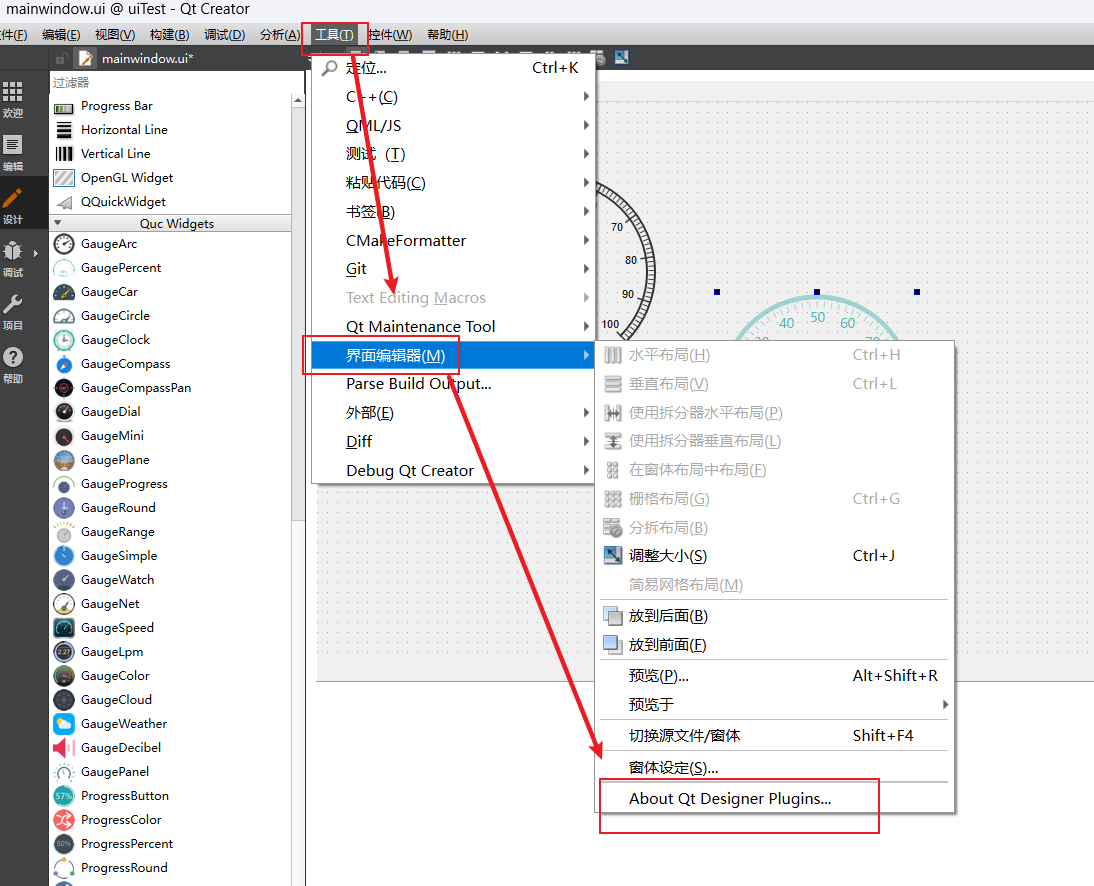Collapse the Quc Widgets category

pyautogui.click(x=58, y=224)
